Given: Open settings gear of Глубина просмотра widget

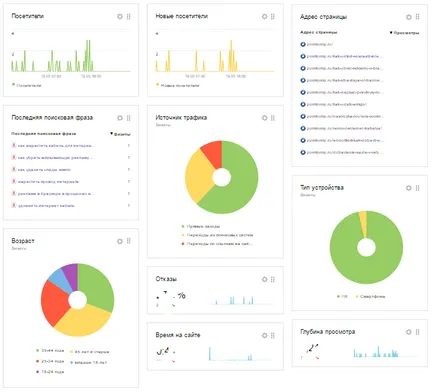Looking at the screenshot, I should coord(409,332).
